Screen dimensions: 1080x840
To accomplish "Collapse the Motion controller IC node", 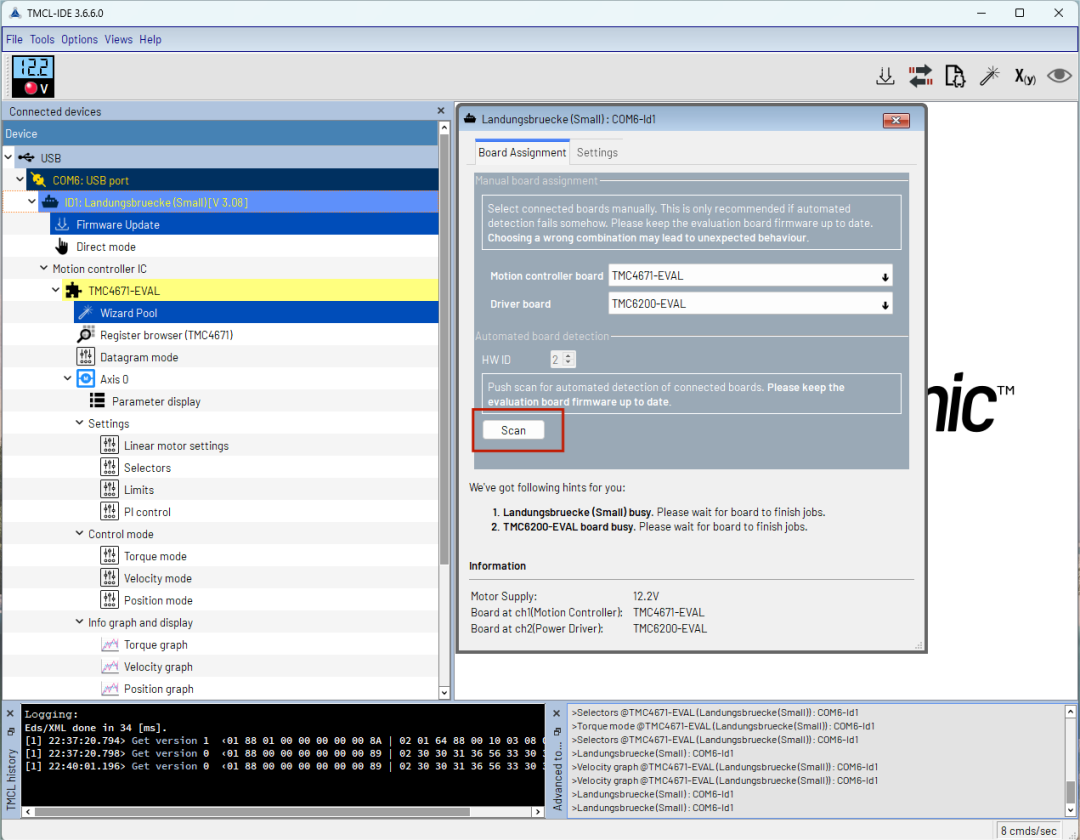I will coord(43,268).
